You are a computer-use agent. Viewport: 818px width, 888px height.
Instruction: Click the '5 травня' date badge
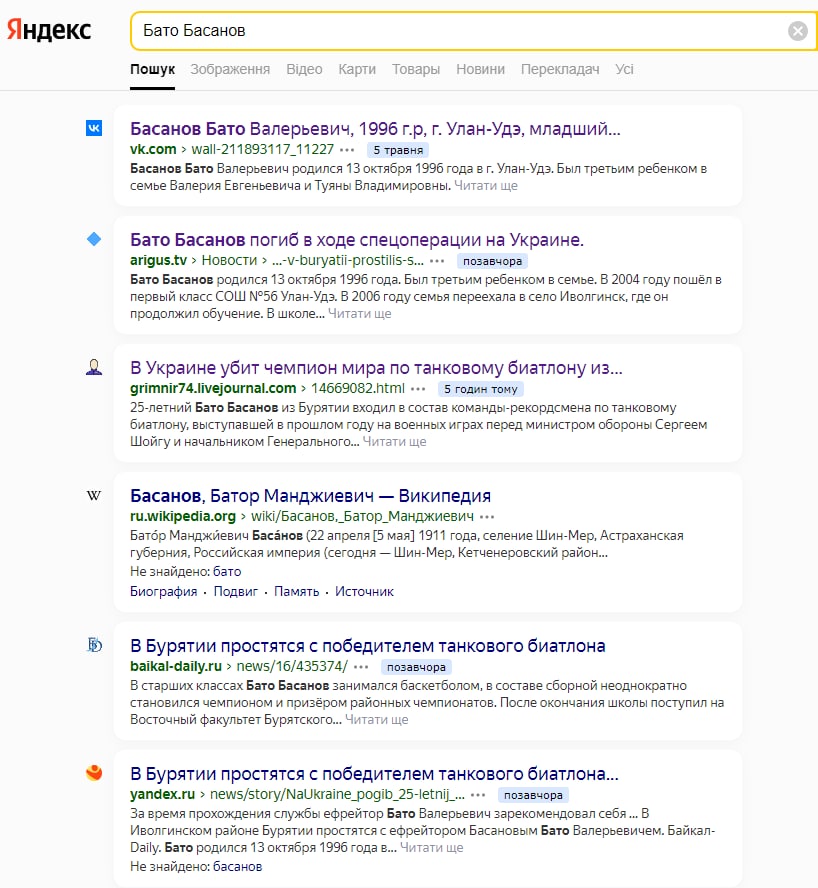click(398, 150)
